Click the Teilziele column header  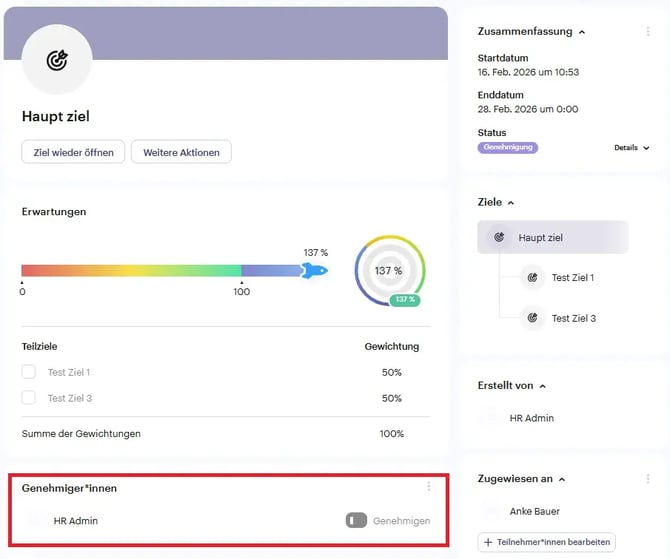39,346
